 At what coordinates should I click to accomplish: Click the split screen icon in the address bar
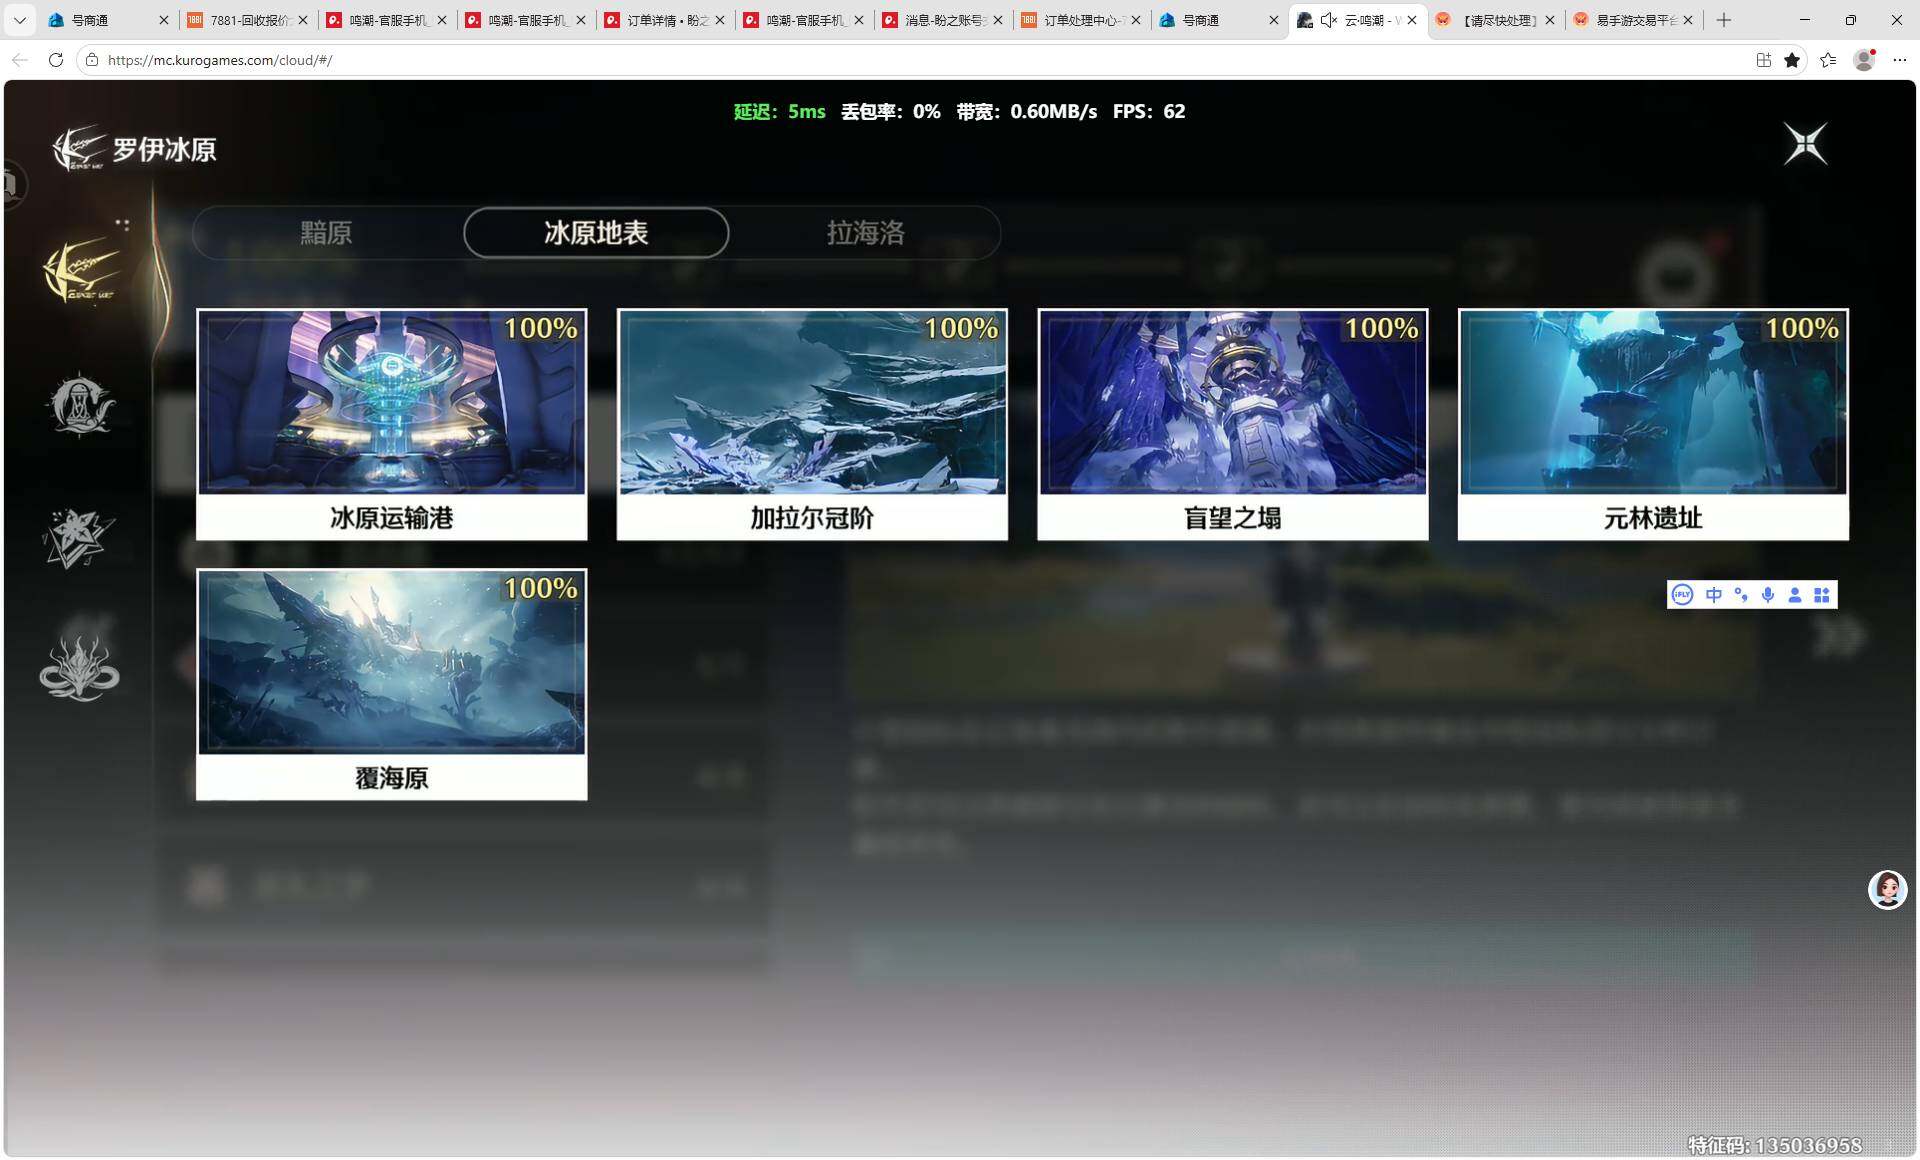pyautogui.click(x=1764, y=60)
